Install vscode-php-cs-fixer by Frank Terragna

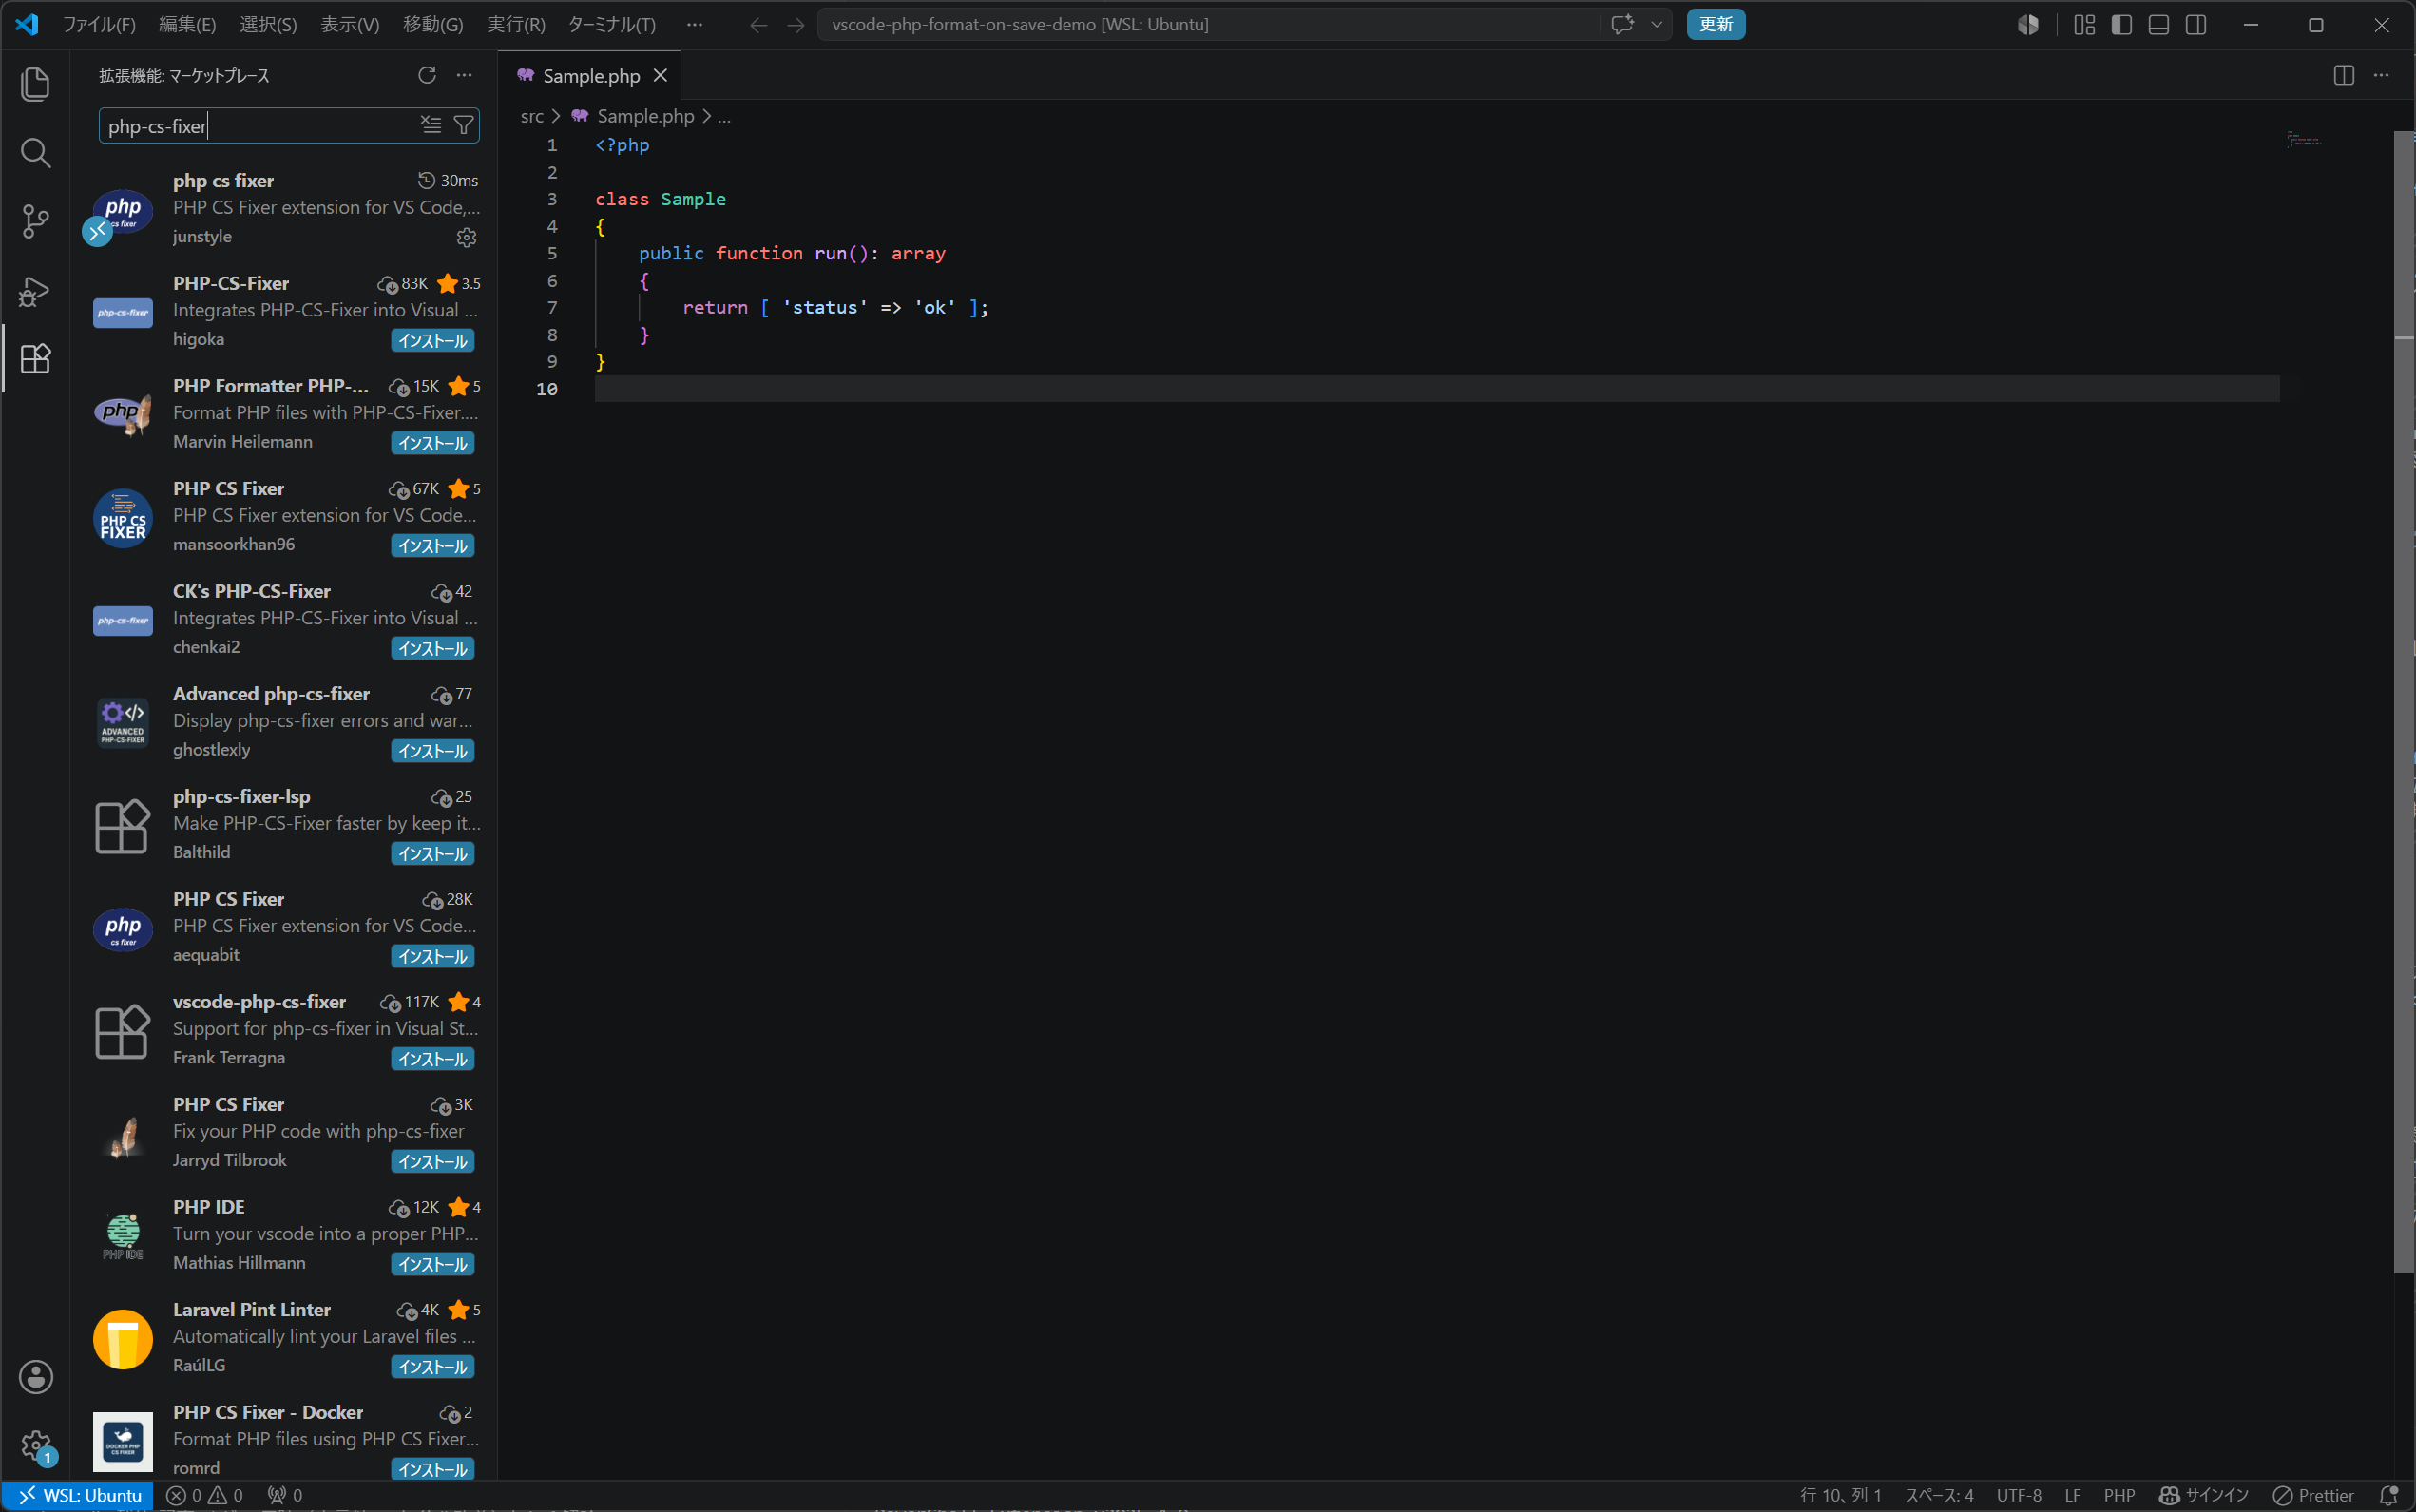coord(432,1059)
